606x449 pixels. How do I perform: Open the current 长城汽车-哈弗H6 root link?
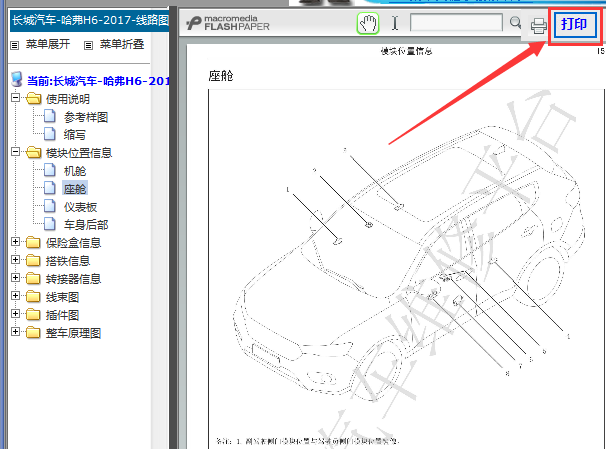pyautogui.click(x=98, y=80)
